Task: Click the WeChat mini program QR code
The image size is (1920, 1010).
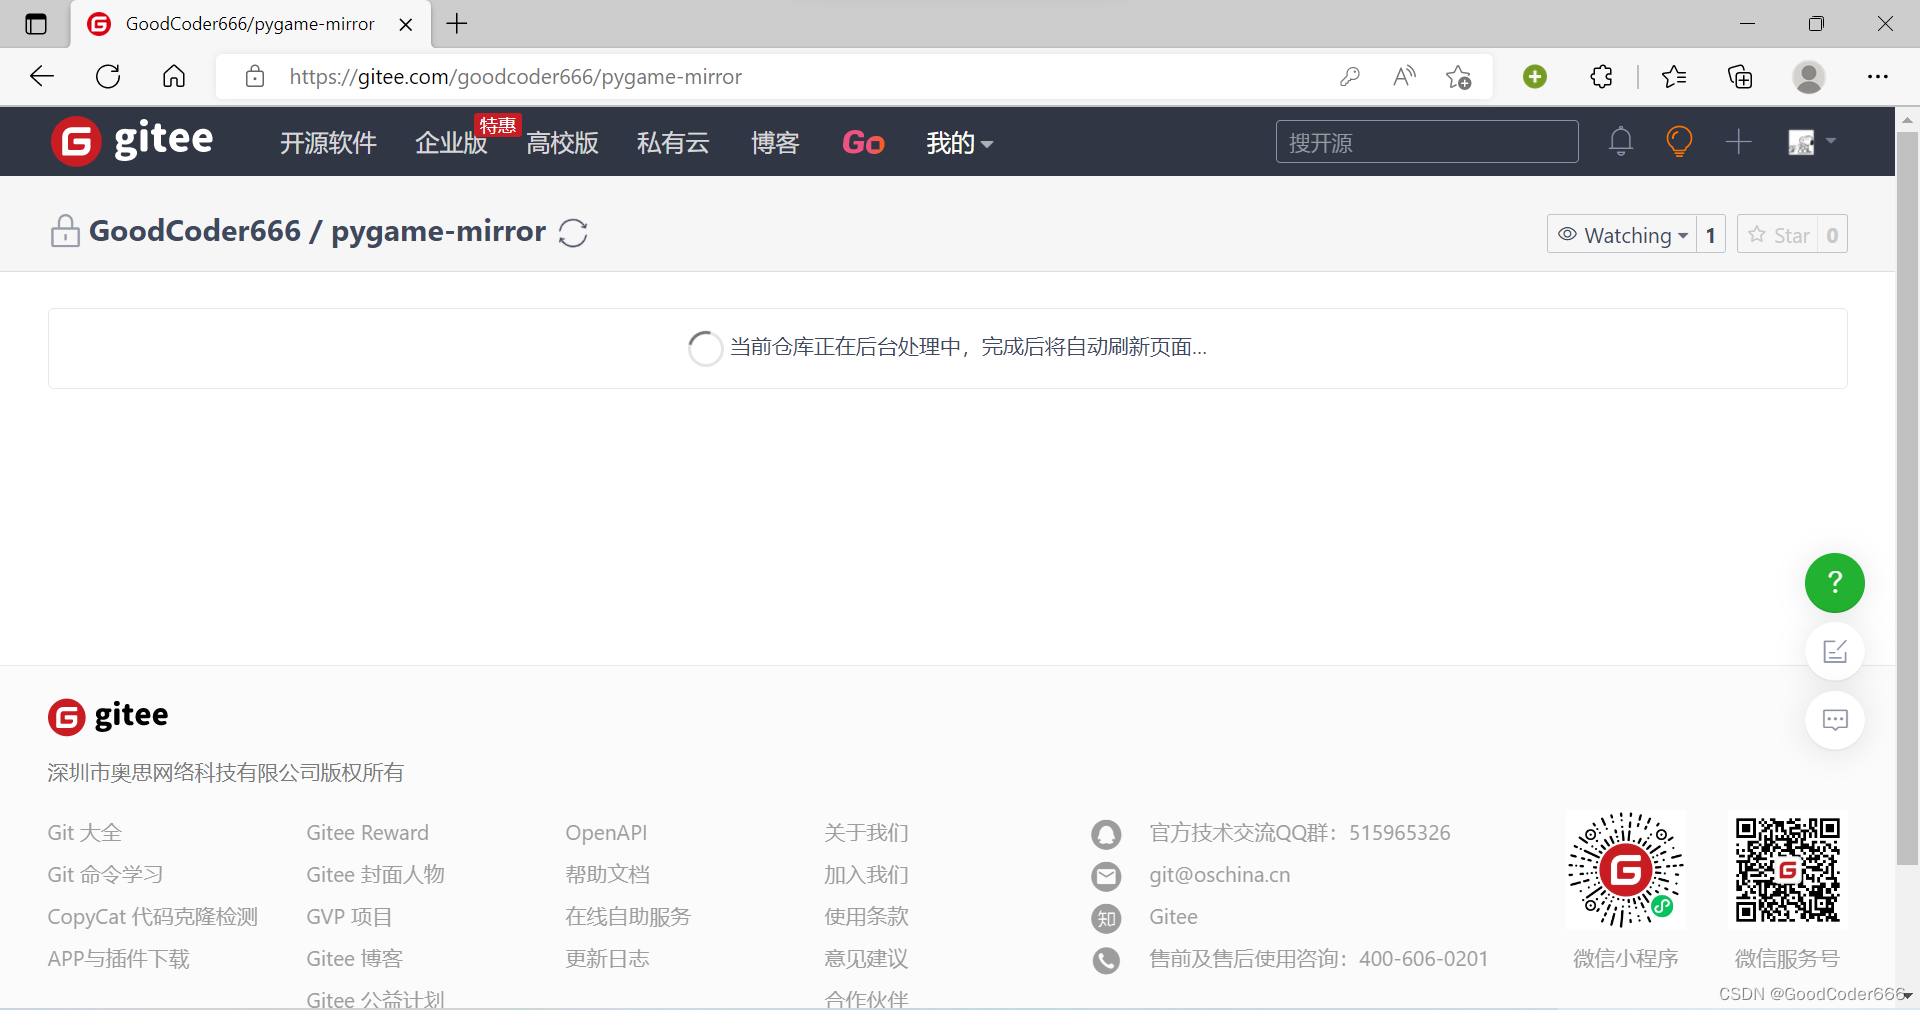Action: coord(1625,870)
